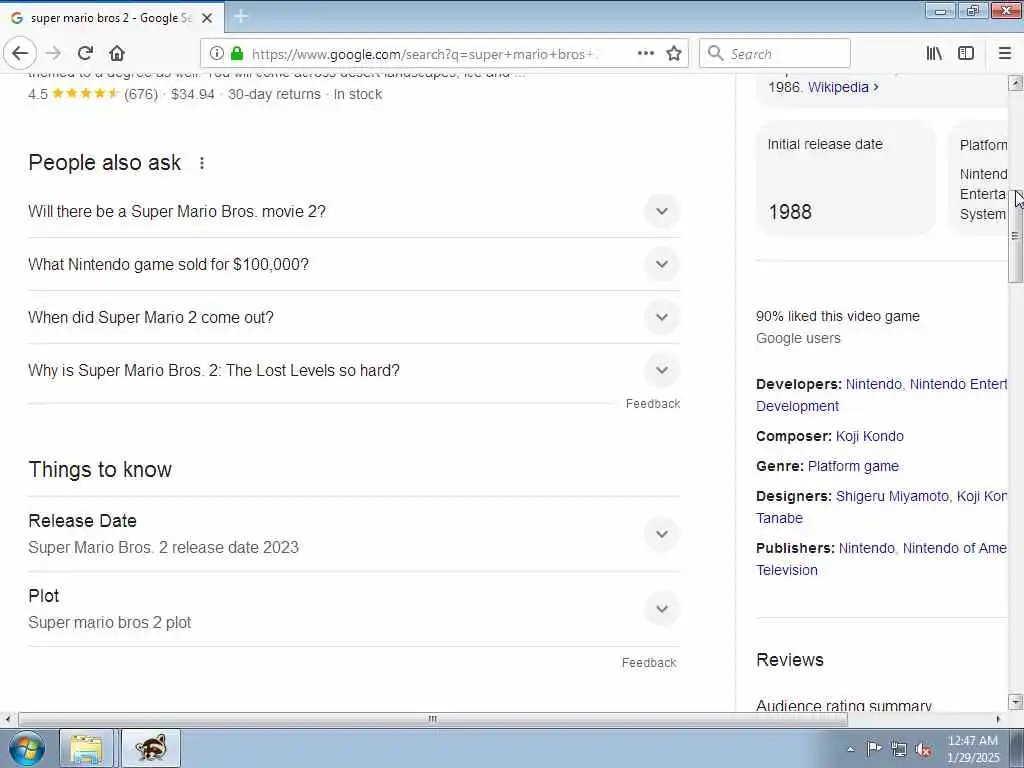
Task: Open the first Nintendo developer link
Action: coord(873,384)
